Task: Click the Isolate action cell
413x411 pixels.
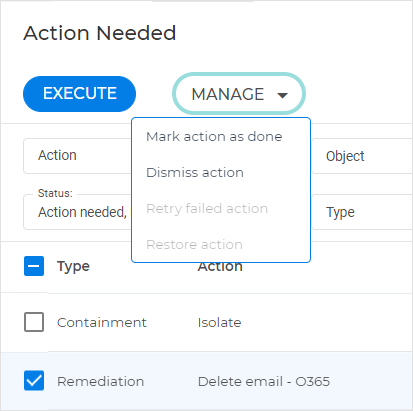Action: click(x=219, y=322)
